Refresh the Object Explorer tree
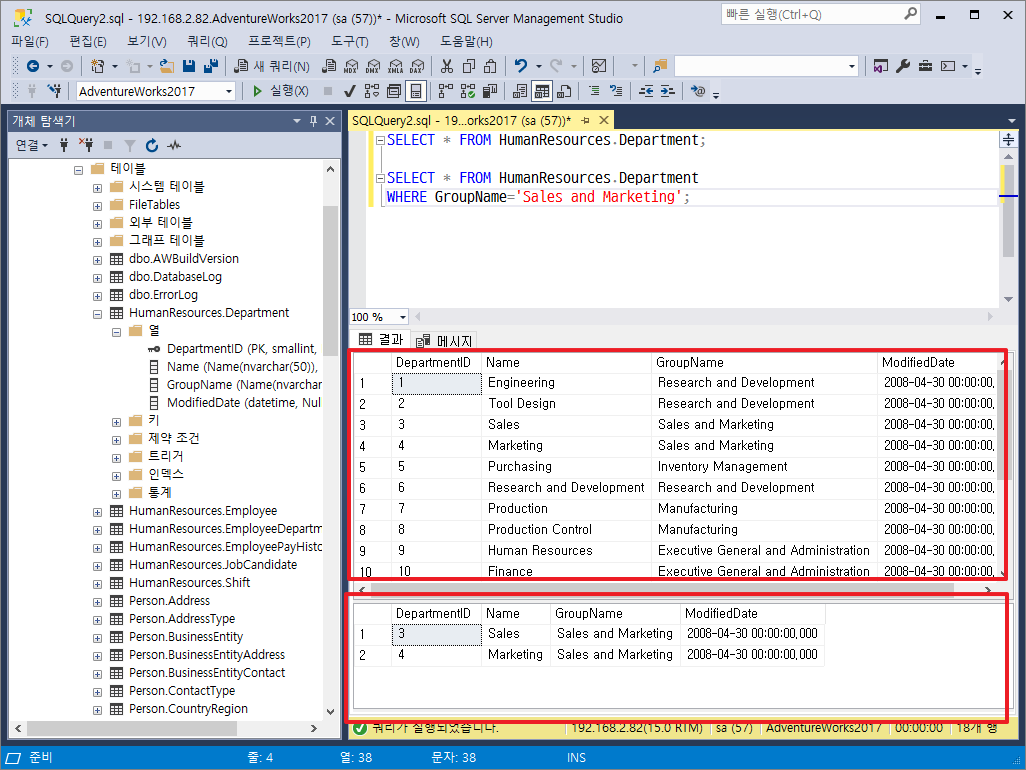 pyautogui.click(x=152, y=145)
